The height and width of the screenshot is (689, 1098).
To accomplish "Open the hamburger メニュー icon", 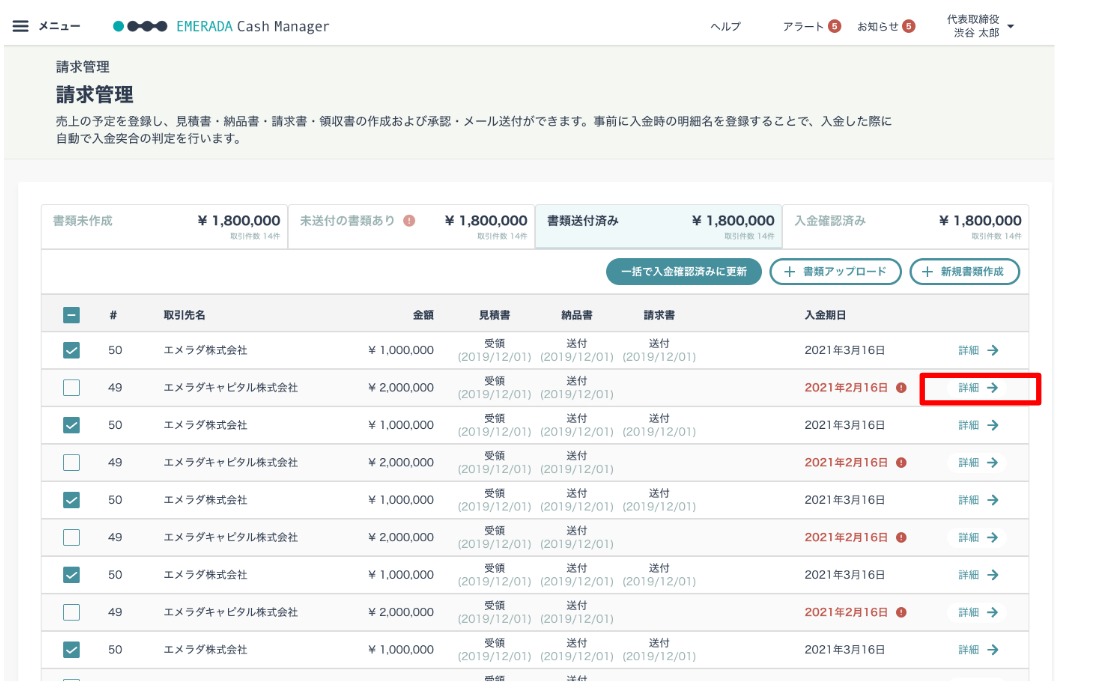I will (x=21, y=26).
